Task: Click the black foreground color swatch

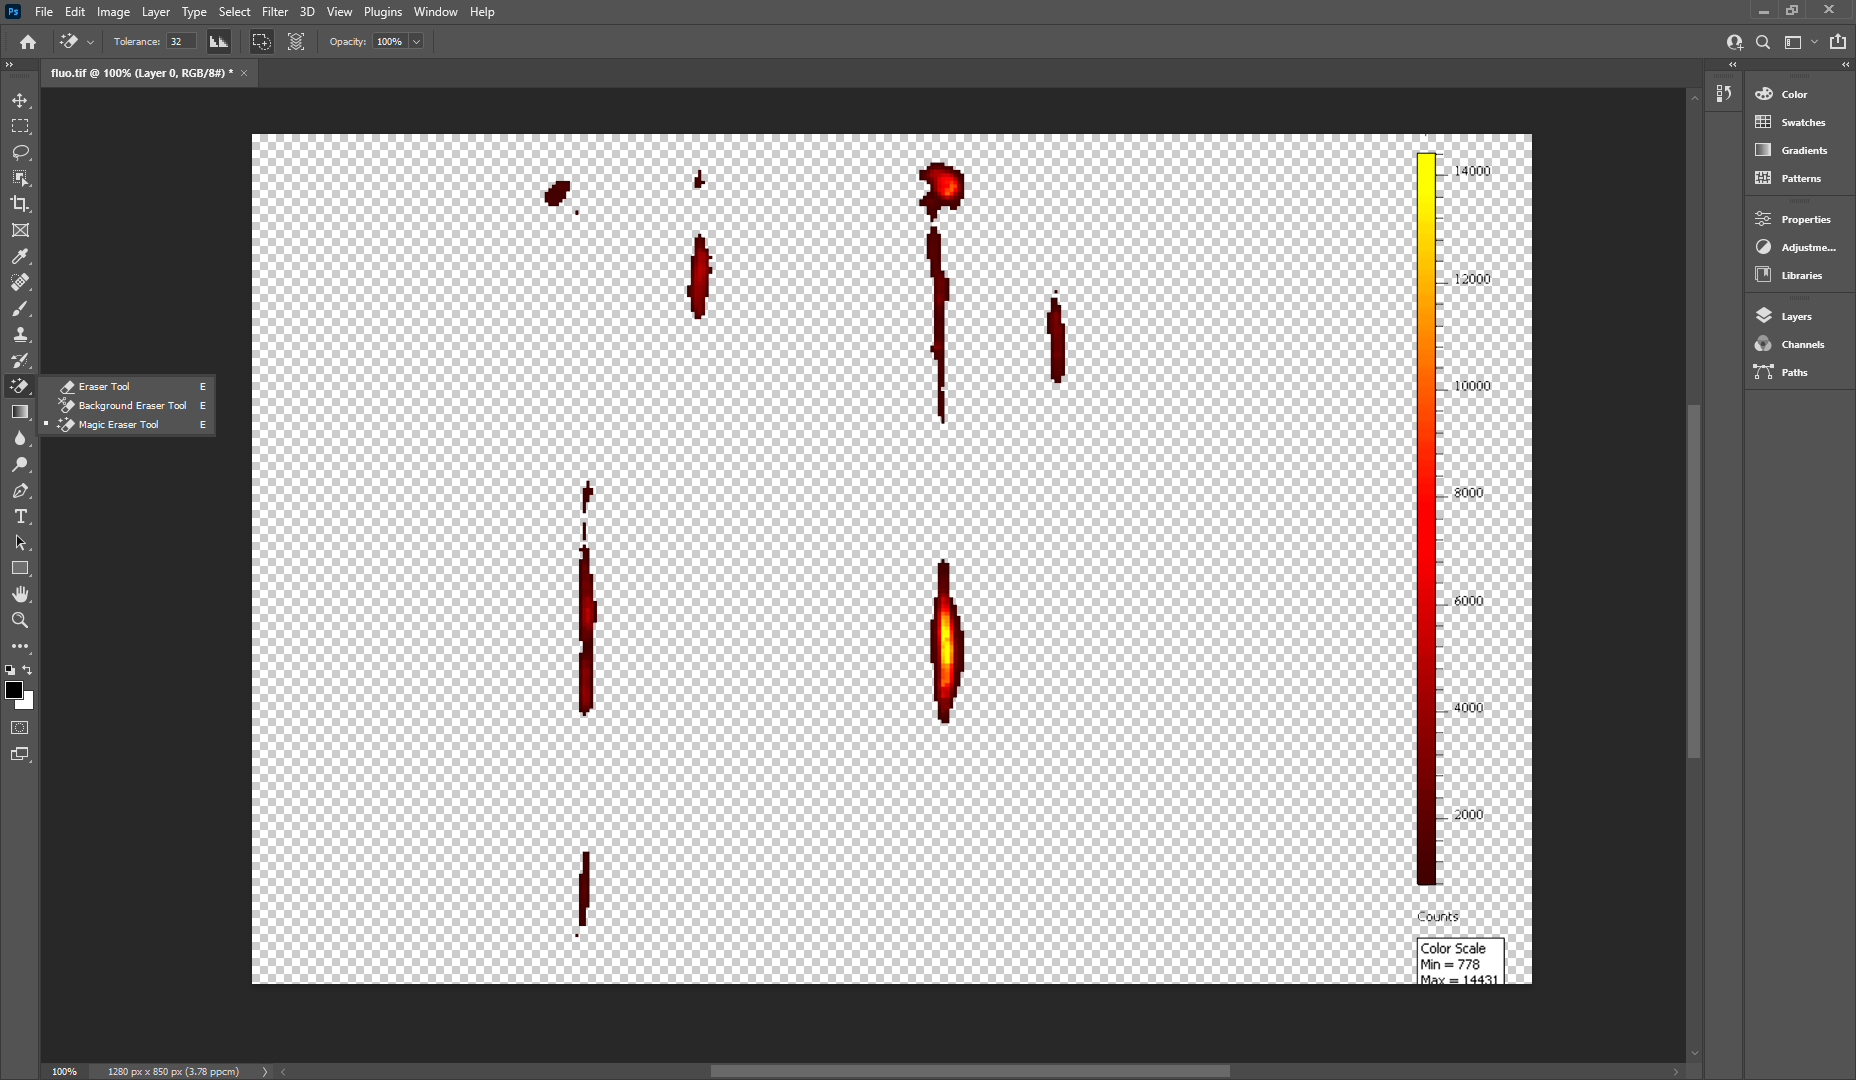Action: point(14,690)
